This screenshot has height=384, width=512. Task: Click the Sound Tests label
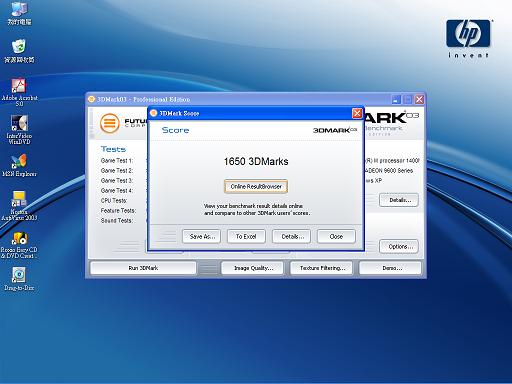(x=117, y=221)
